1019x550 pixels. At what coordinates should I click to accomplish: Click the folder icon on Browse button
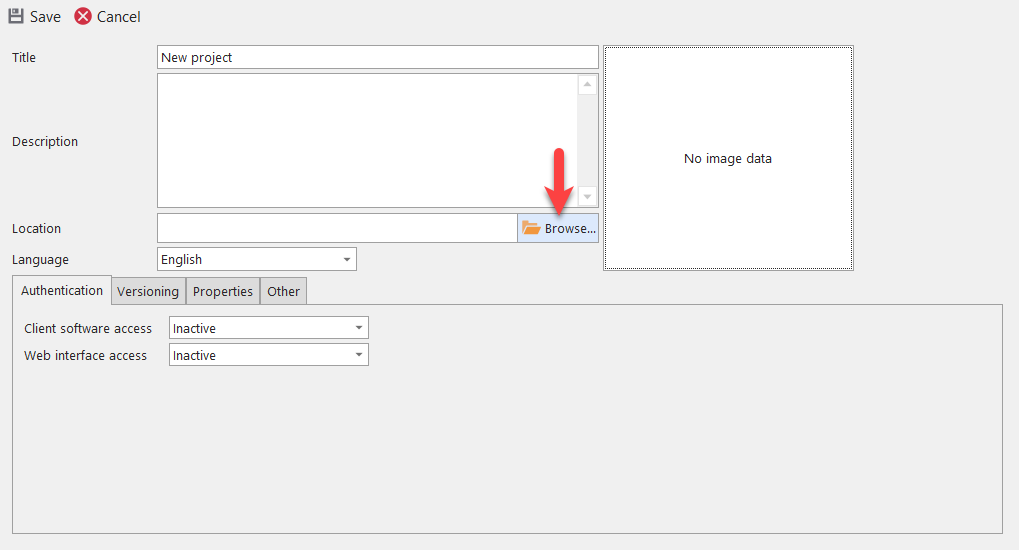(531, 228)
